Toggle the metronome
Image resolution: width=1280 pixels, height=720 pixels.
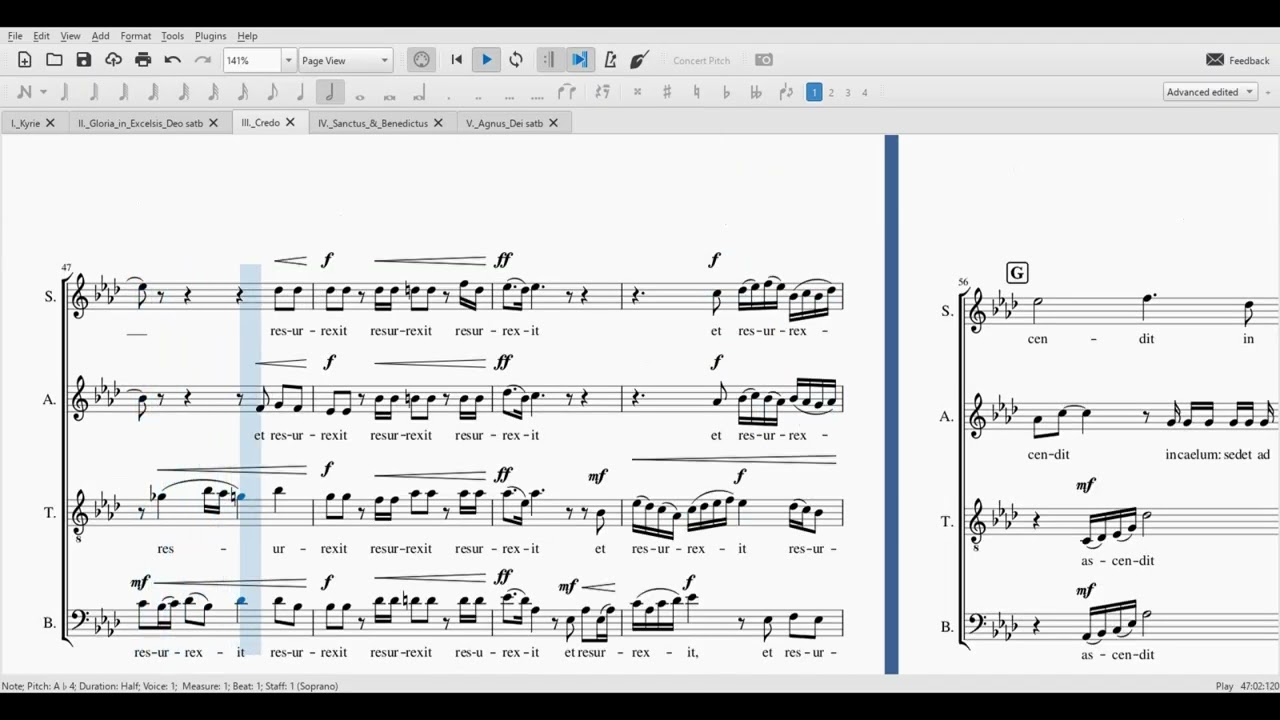610,60
